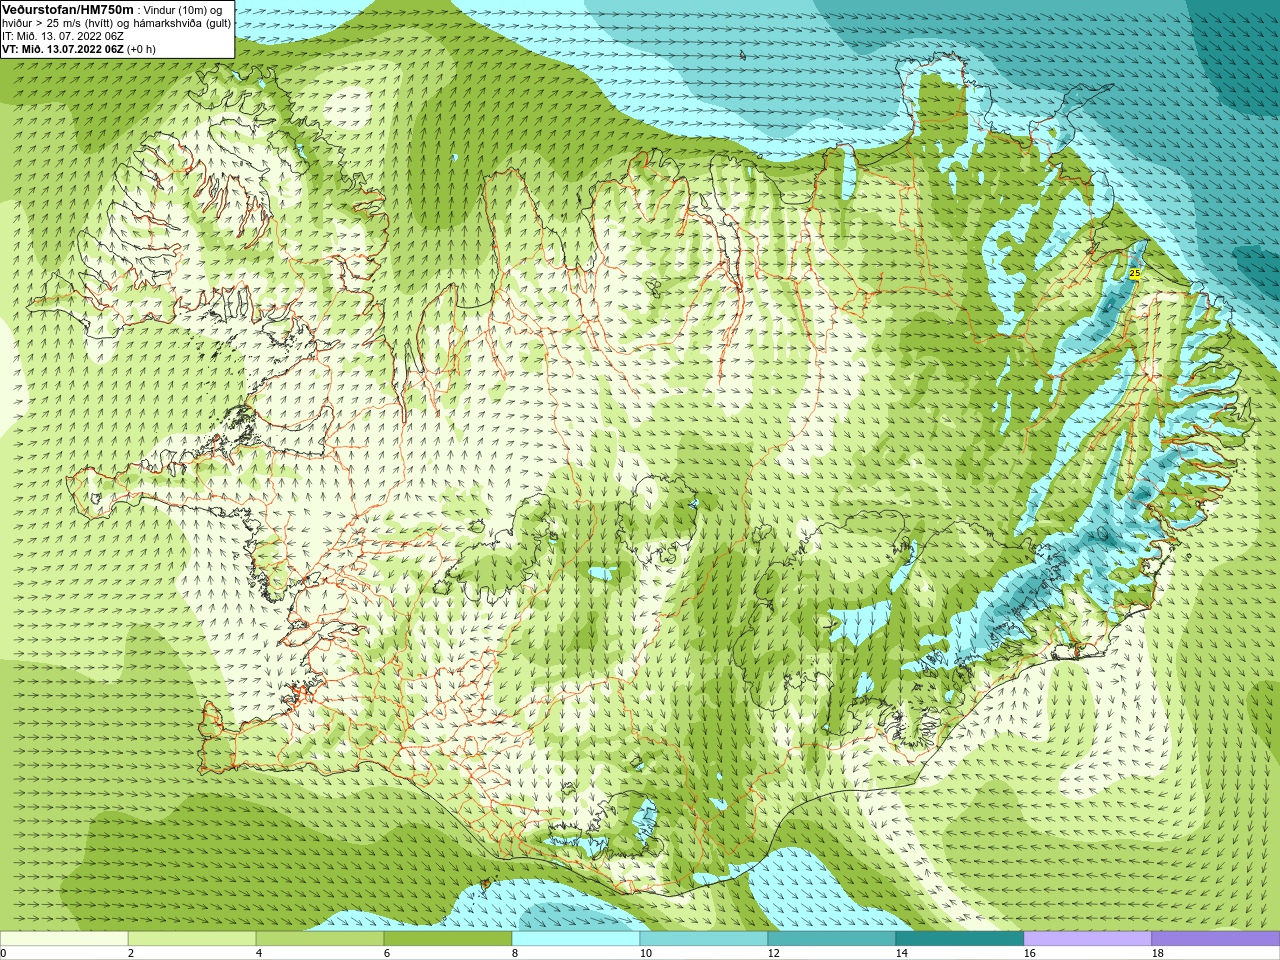Select the dark green 6–8 m/s legend swatch
The width and height of the screenshot is (1280, 960).
(448, 939)
